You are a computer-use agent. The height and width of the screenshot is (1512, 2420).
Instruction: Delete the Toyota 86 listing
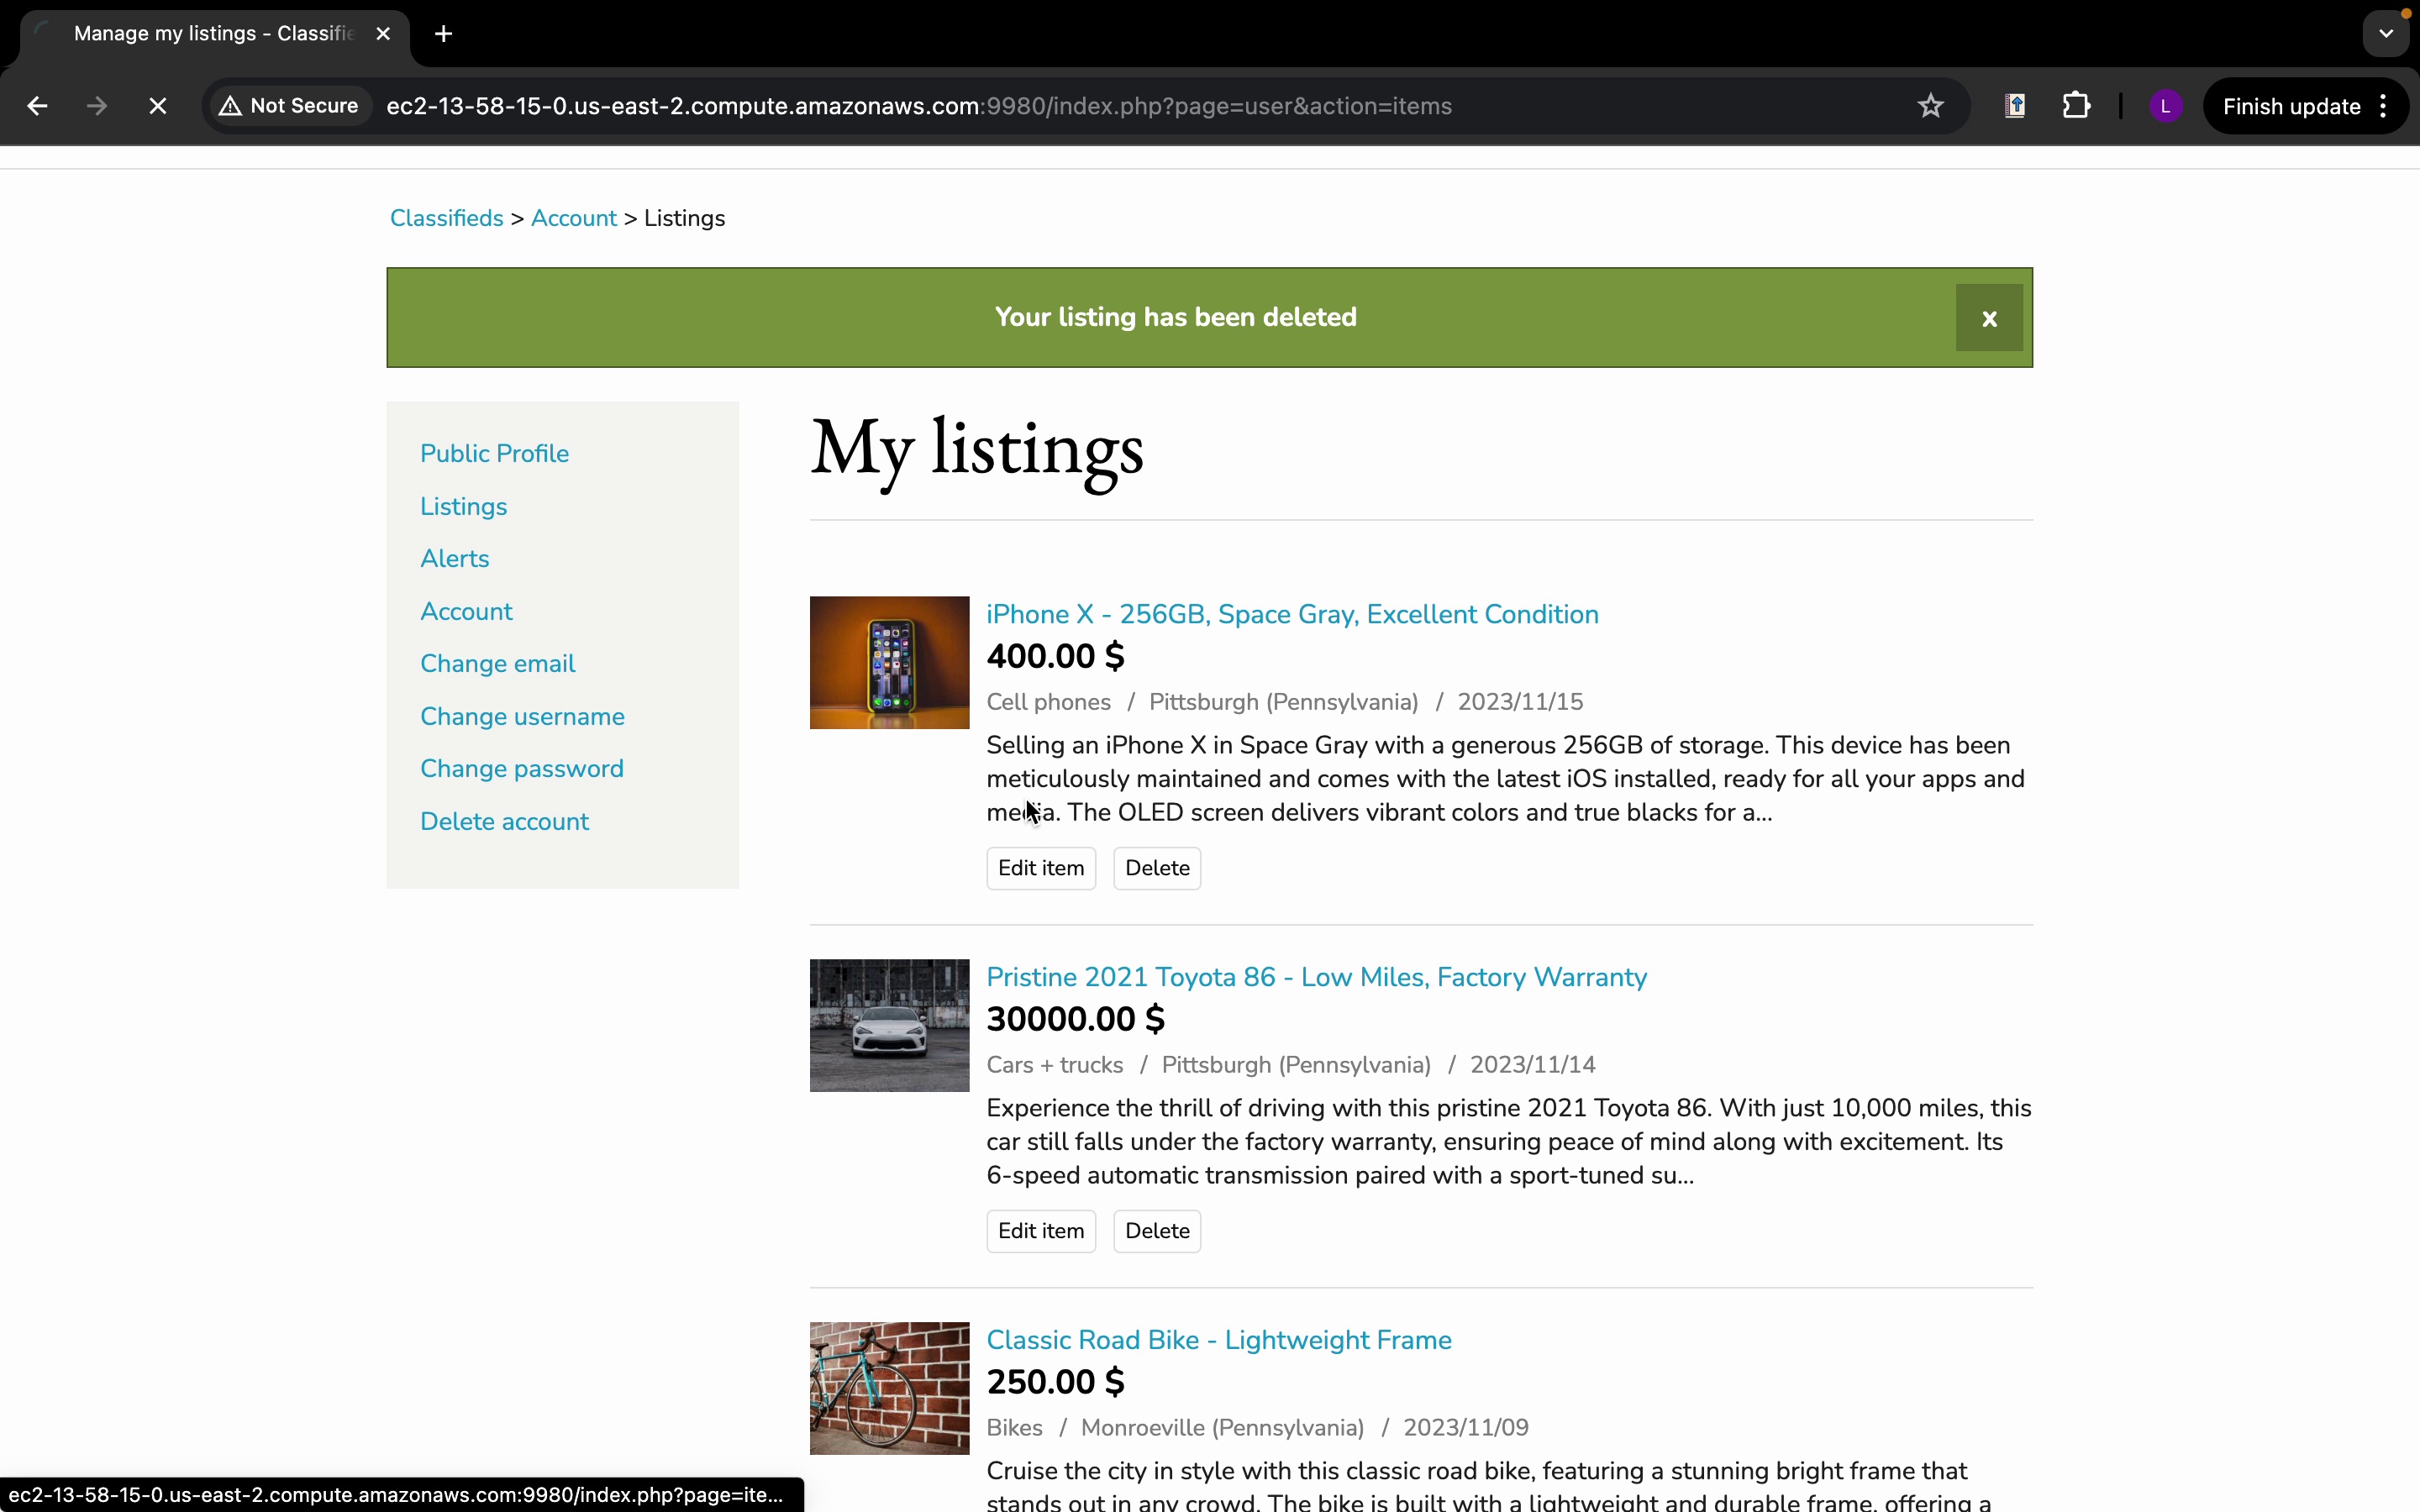[1156, 1231]
